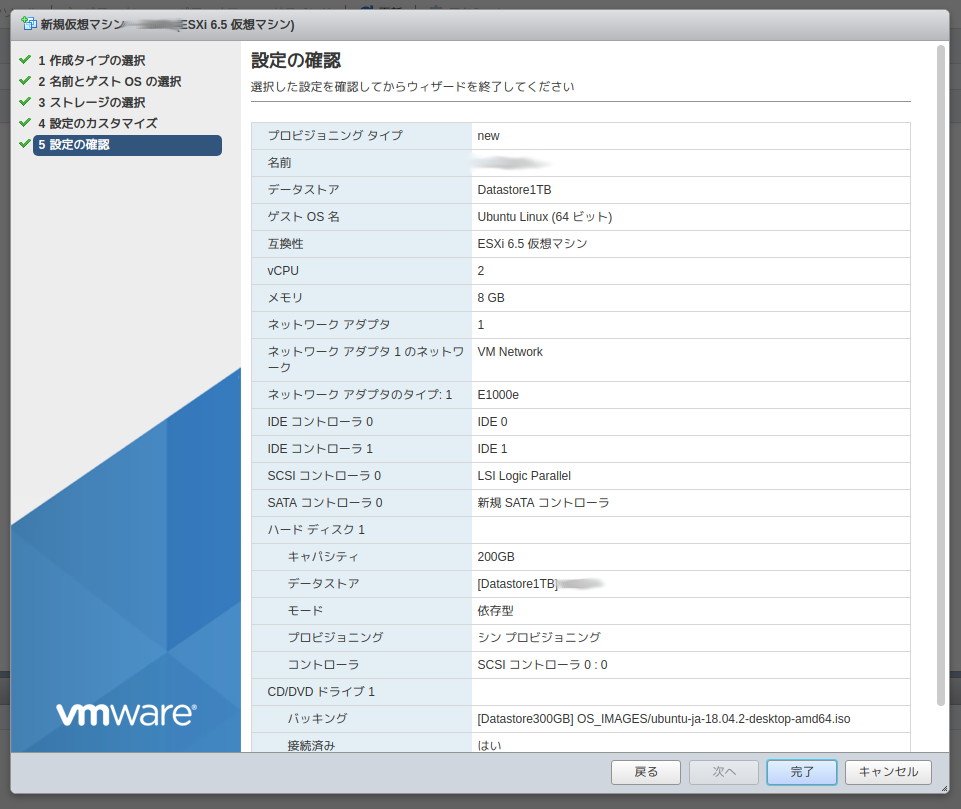Click the プロビジョニング タイプ label
Screen dimensions: 961x809
[335, 136]
